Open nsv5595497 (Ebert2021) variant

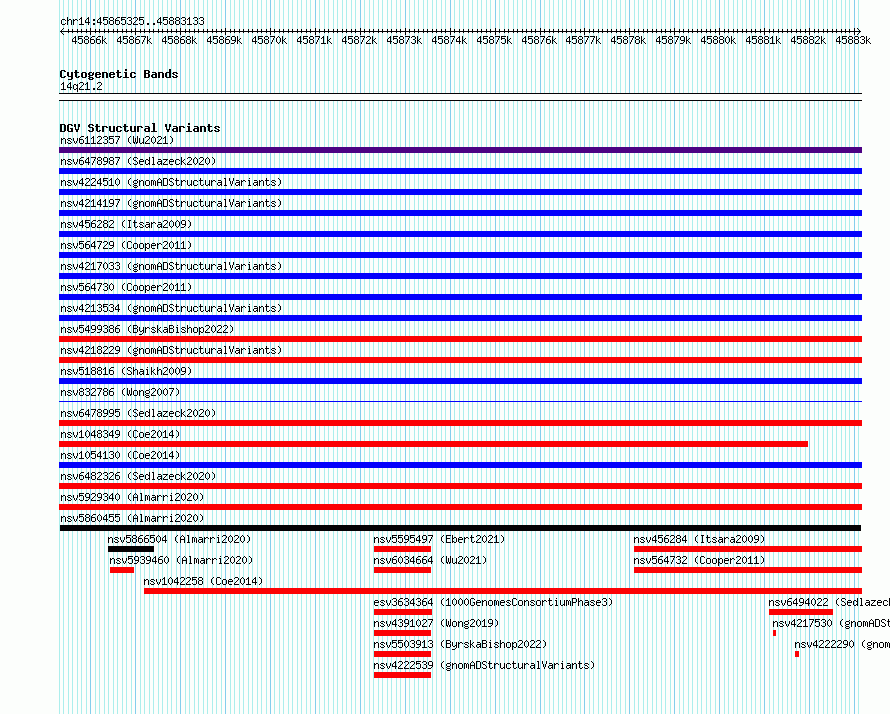(x=439, y=539)
